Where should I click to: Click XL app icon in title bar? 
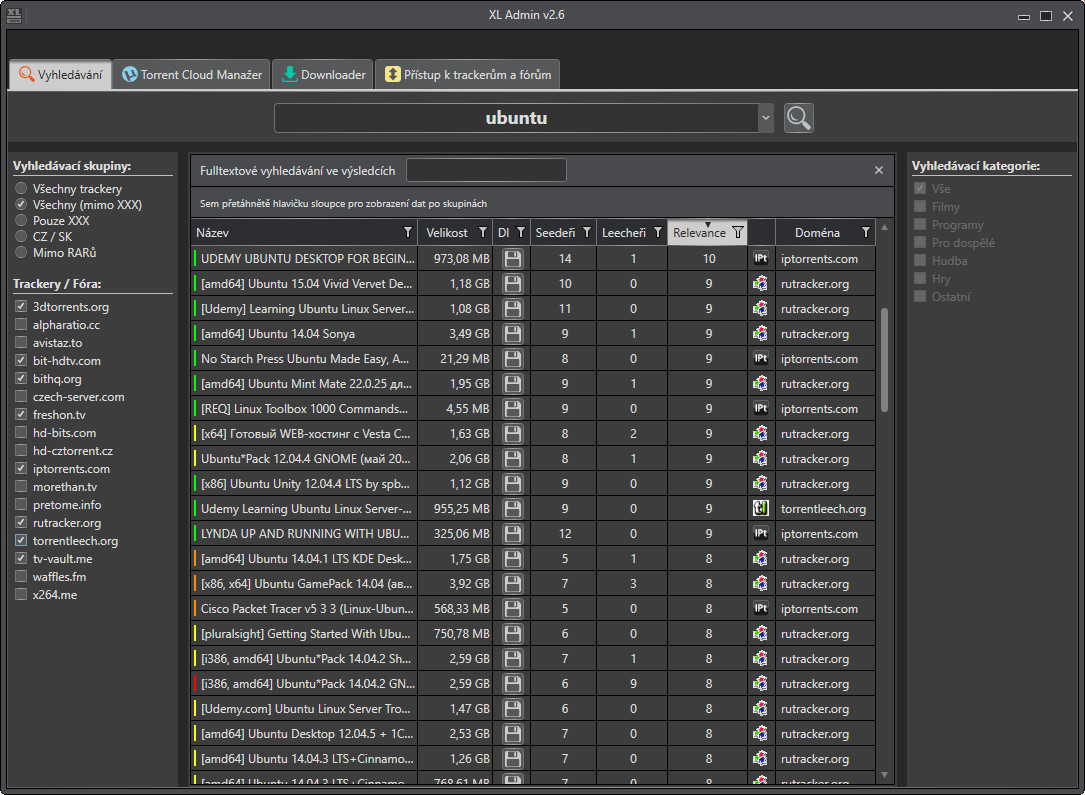tap(14, 15)
